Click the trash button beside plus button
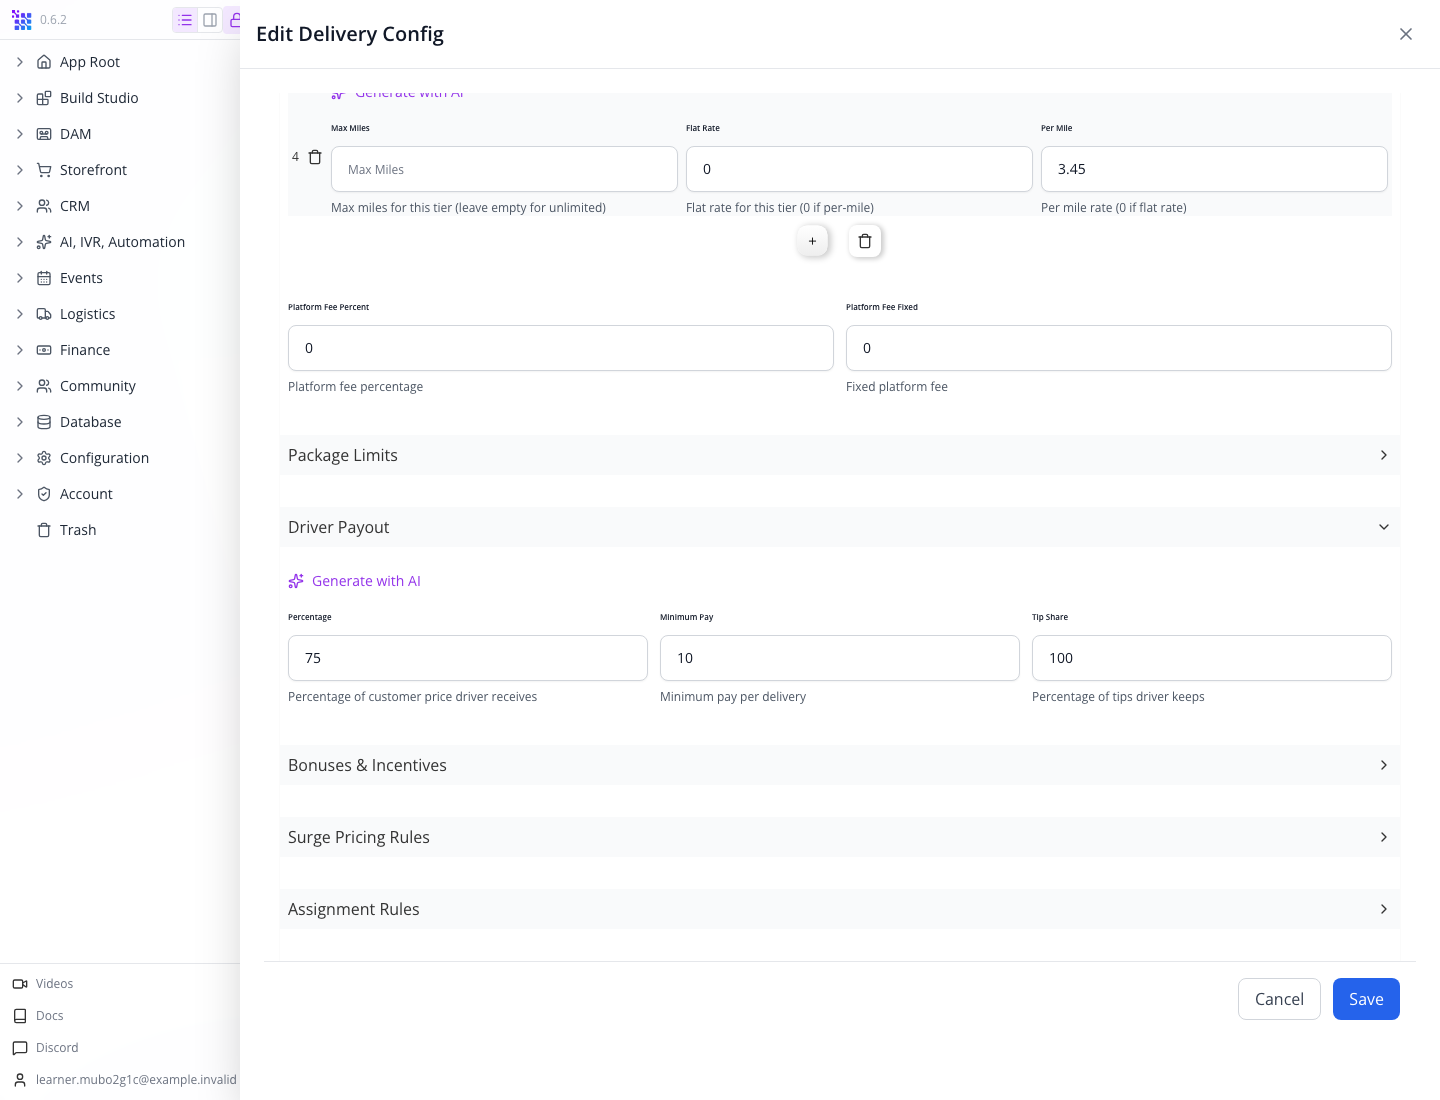 865,241
